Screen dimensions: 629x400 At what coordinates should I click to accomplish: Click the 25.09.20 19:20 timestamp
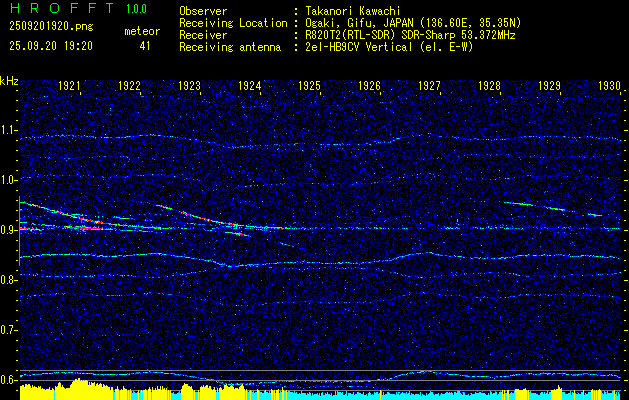click(50, 46)
